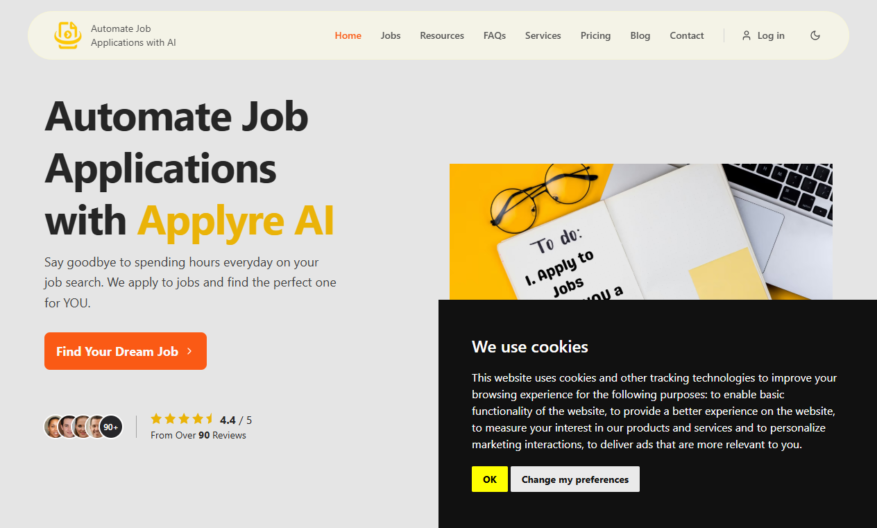Open the Blog page
Image resolution: width=877 pixels, height=528 pixels.
click(640, 36)
